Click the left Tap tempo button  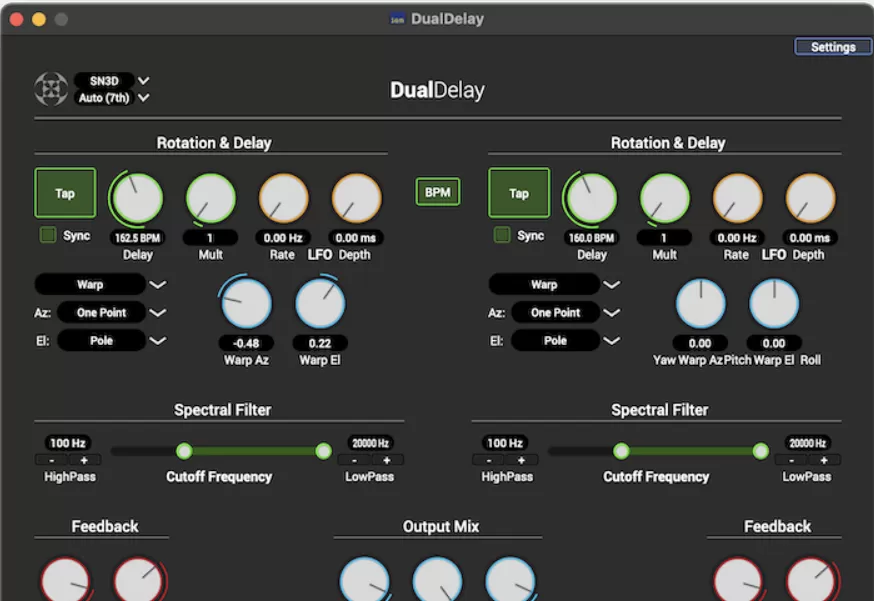click(65, 193)
